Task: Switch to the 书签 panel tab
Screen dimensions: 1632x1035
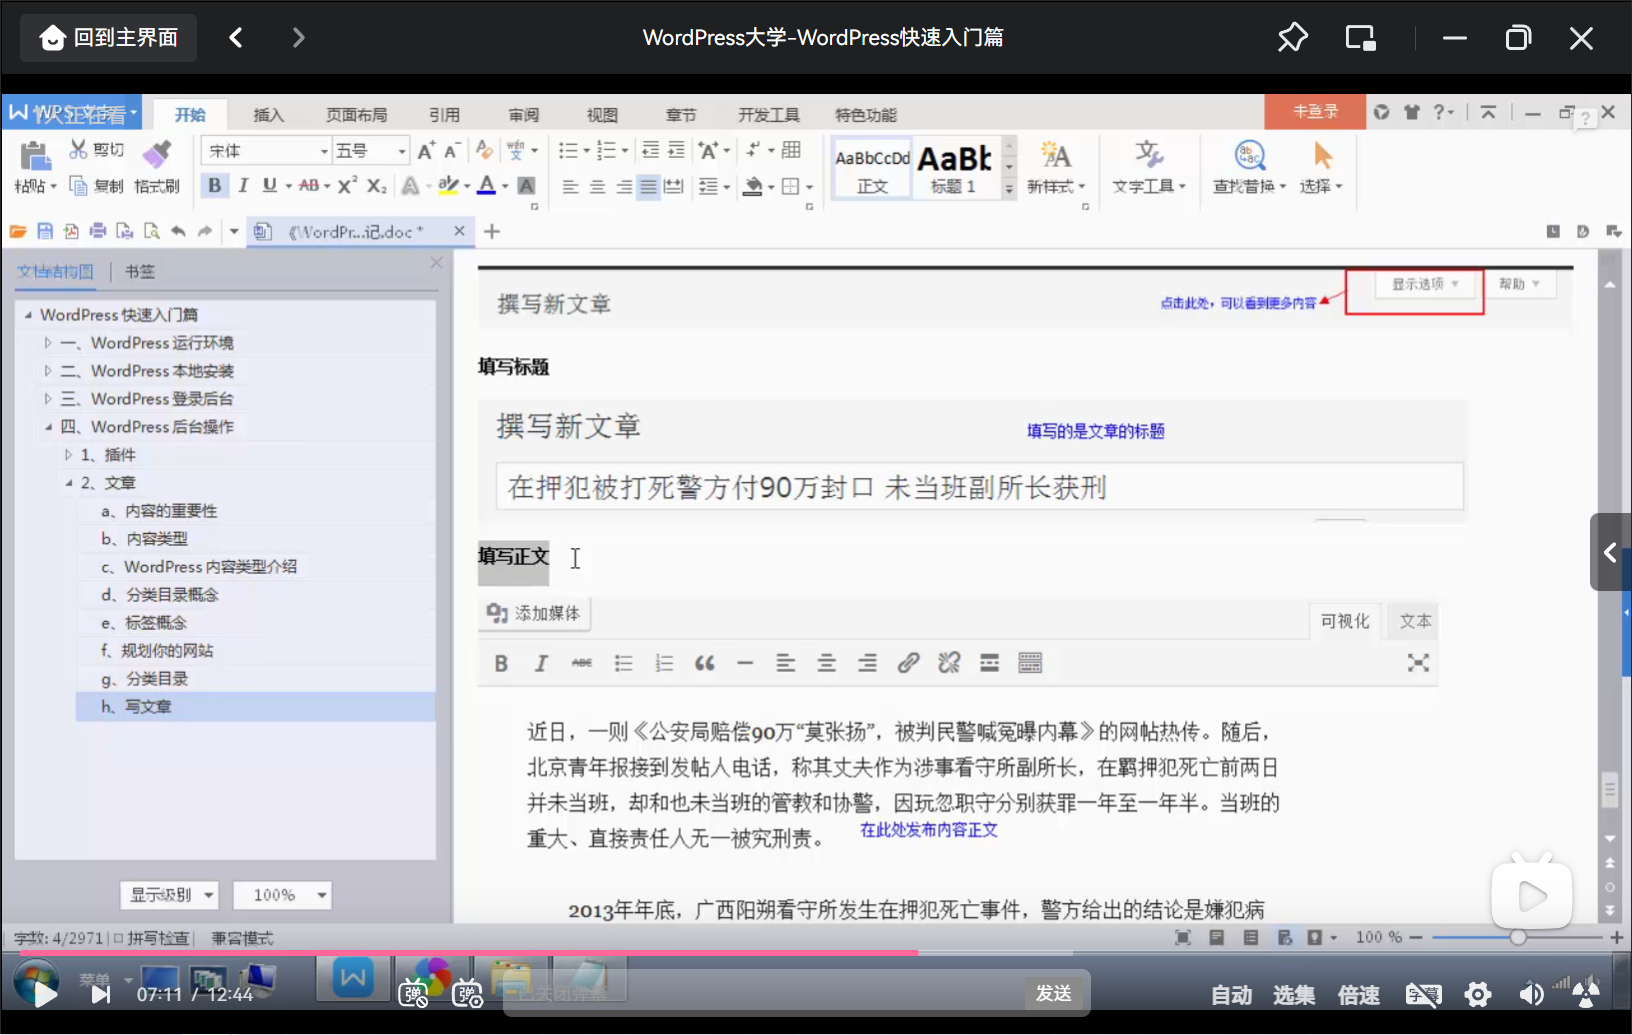Action: (x=140, y=272)
